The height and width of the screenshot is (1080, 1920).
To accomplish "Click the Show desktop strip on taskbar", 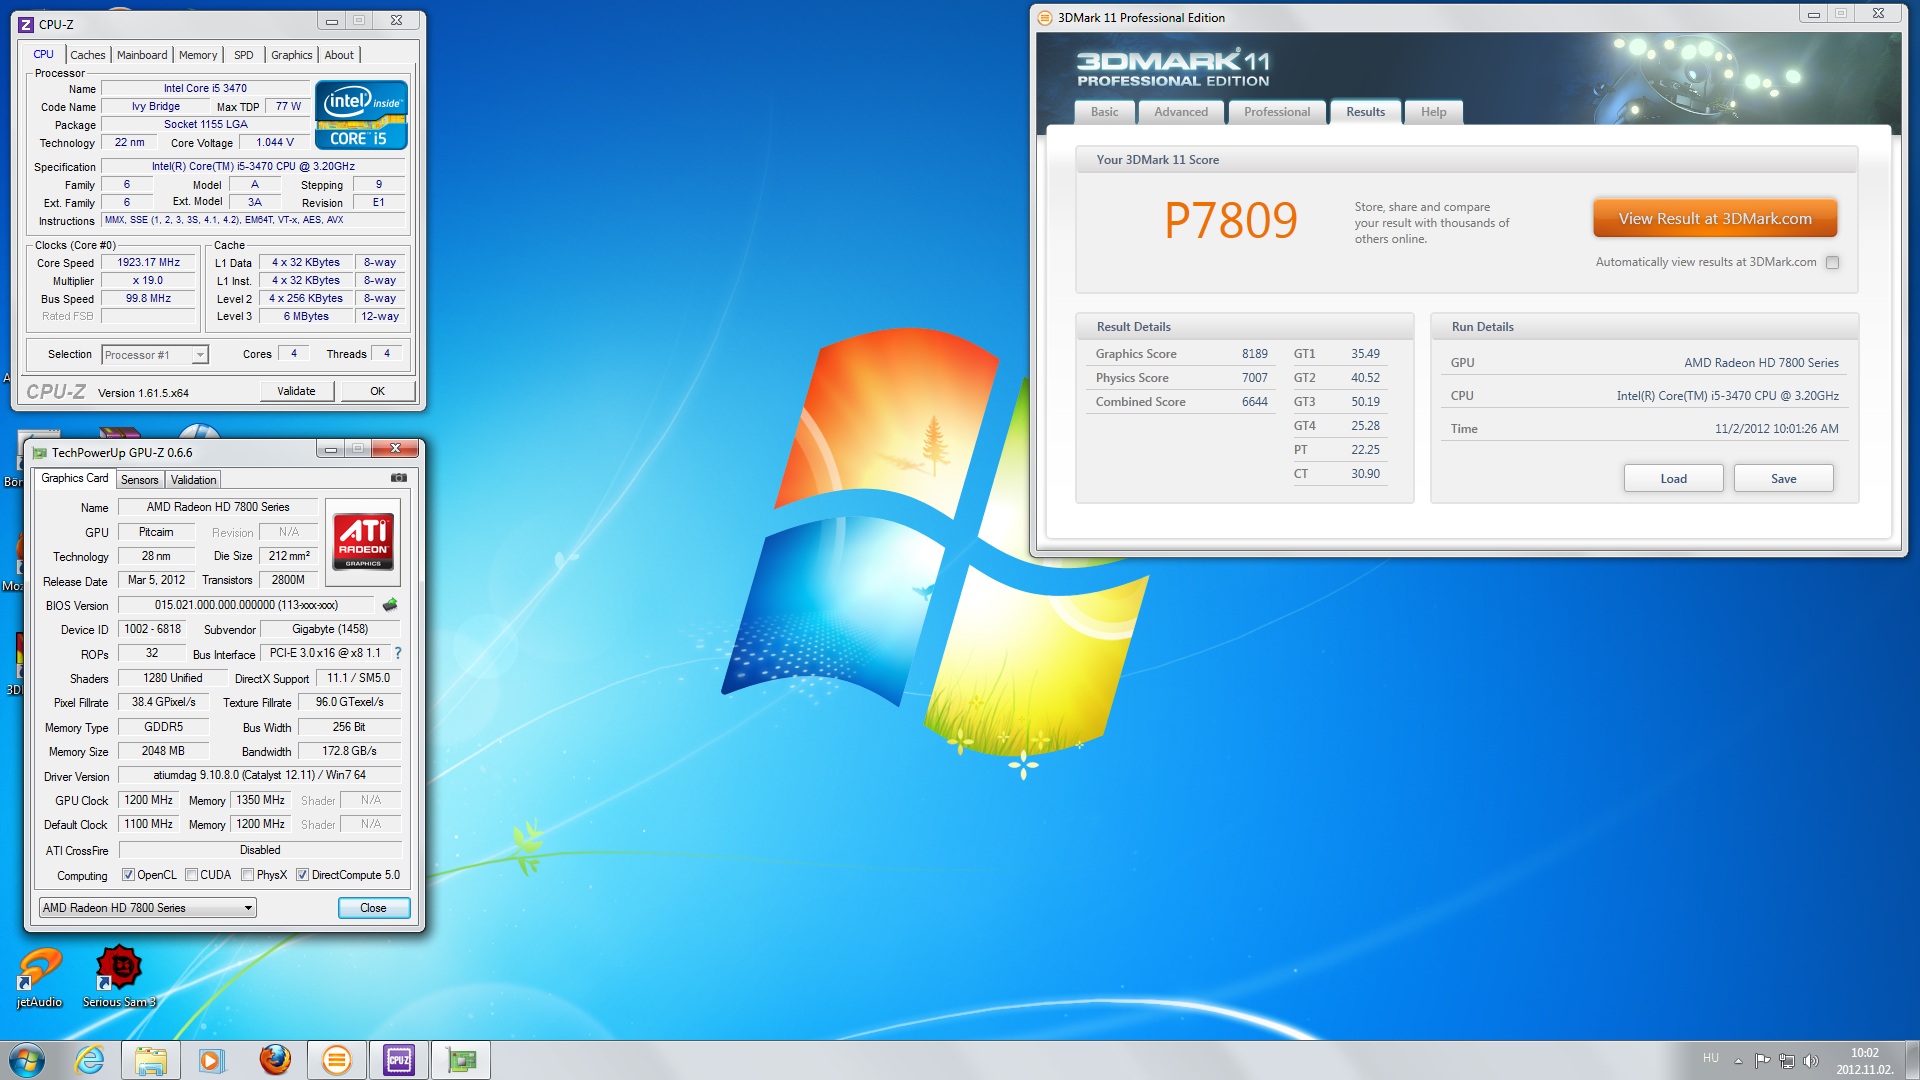I will click(x=1912, y=1060).
